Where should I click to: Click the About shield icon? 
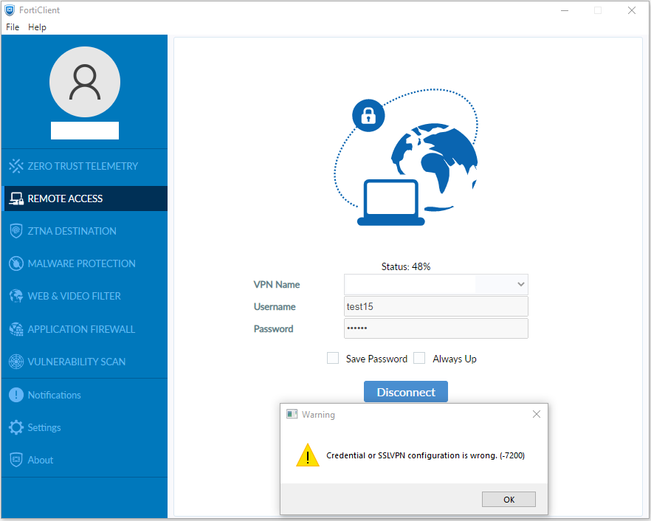pyautogui.click(x=16, y=460)
